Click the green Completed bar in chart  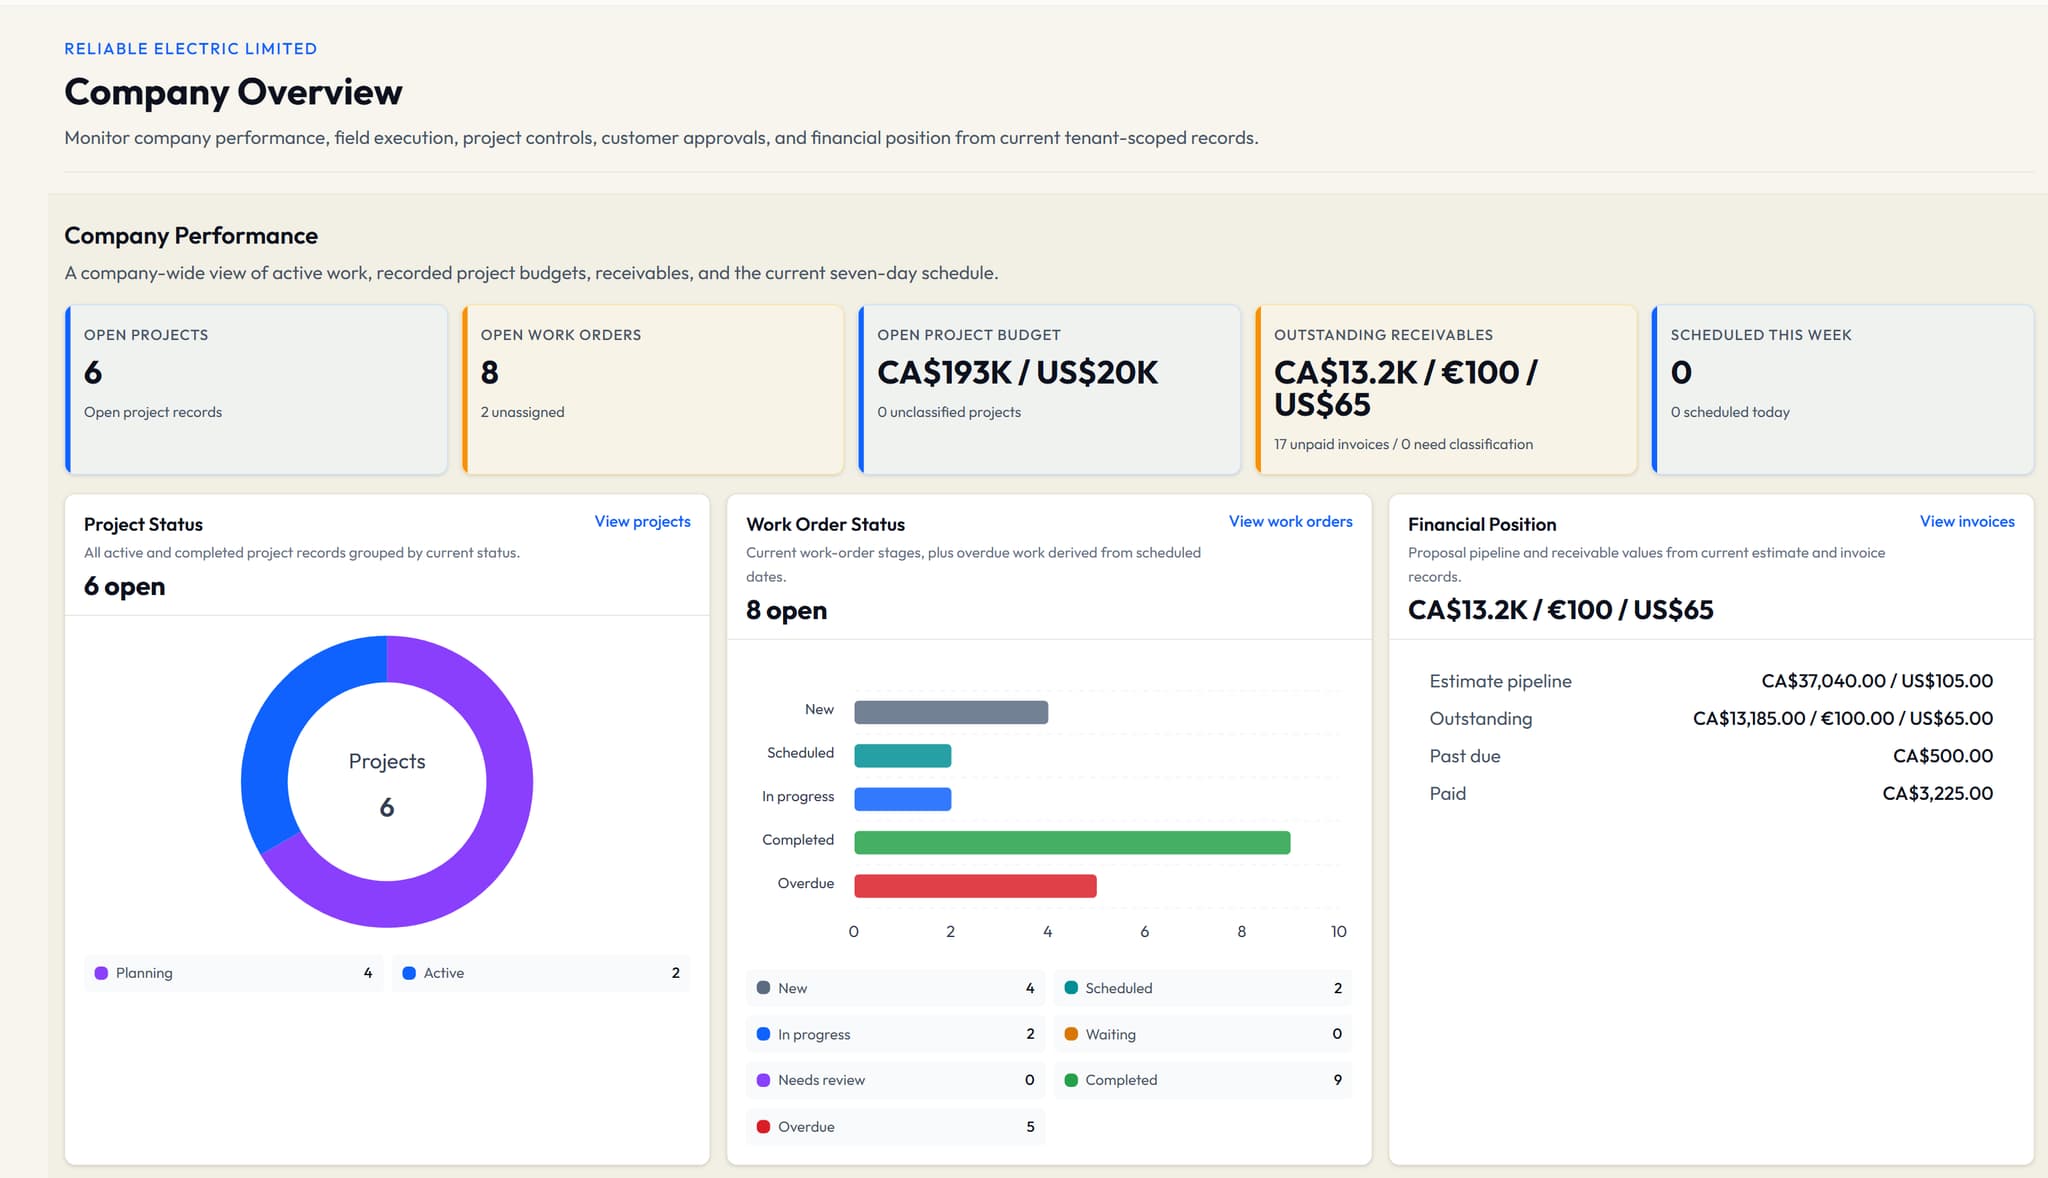1072,842
